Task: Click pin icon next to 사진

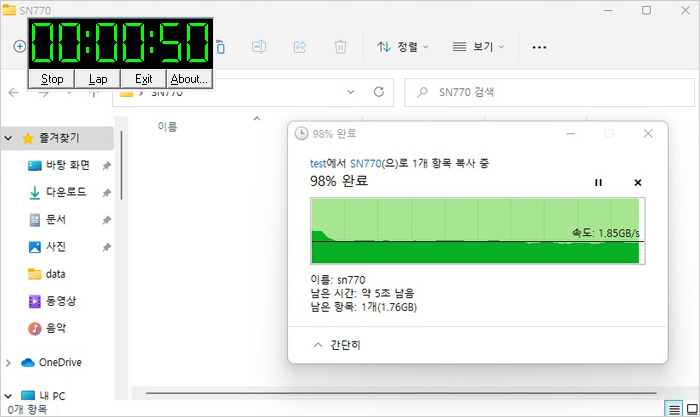Action: [x=106, y=247]
